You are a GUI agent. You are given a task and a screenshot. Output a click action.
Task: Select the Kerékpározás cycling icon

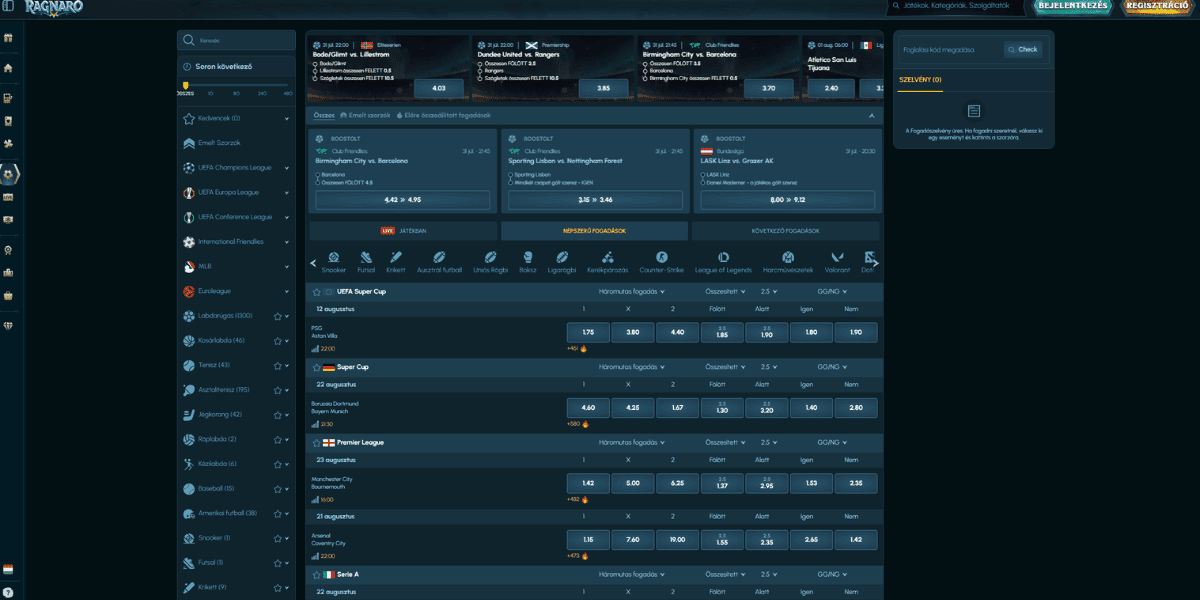tap(607, 262)
